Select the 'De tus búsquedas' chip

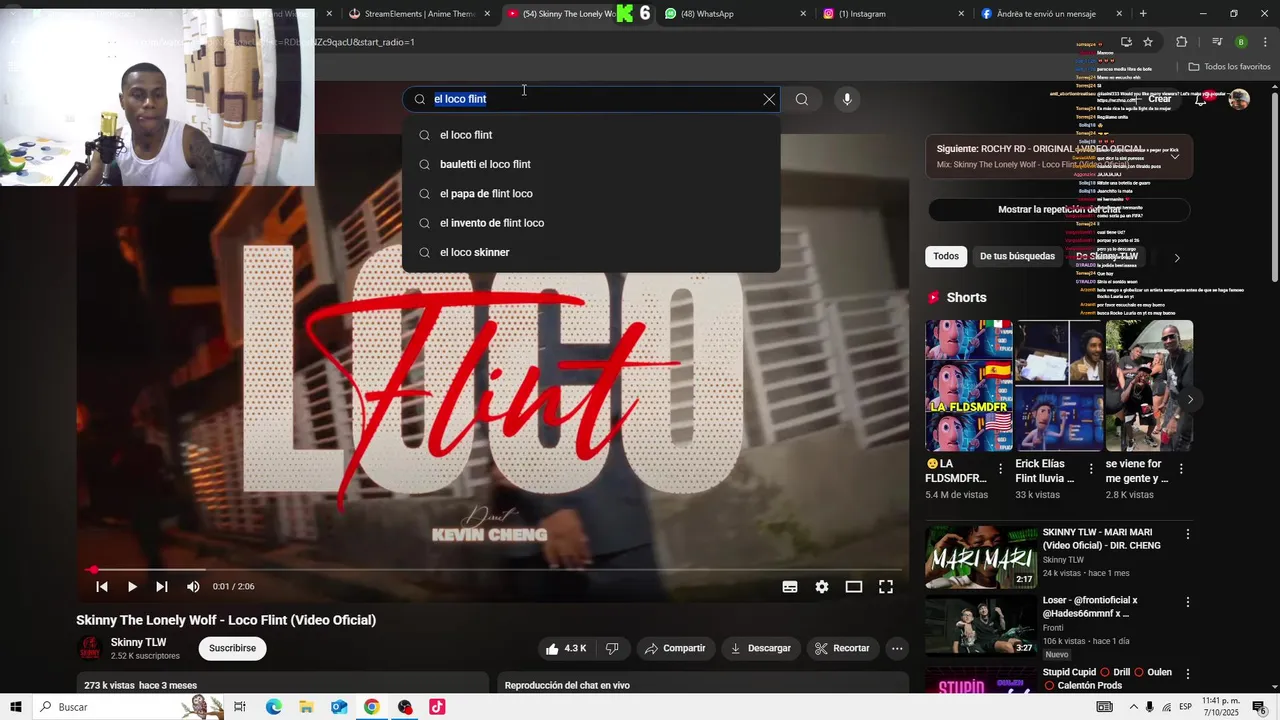pos(1017,256)
